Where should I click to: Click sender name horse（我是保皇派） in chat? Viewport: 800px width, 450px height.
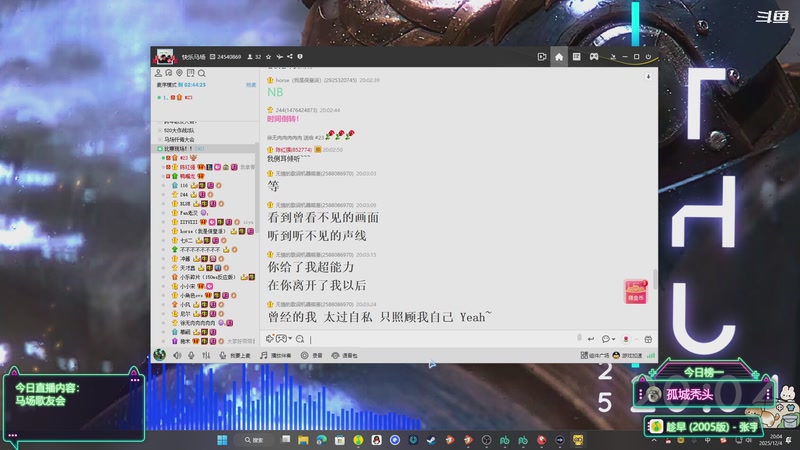pos(298,80)
